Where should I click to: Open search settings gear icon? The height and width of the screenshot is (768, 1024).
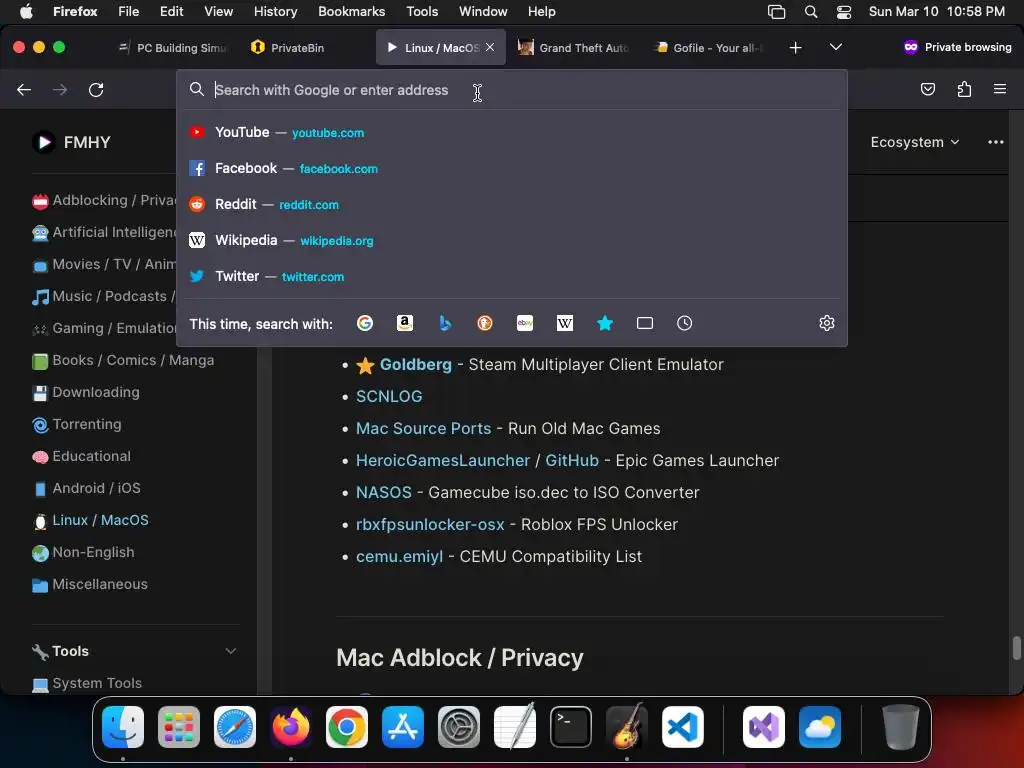coord(827,323)
